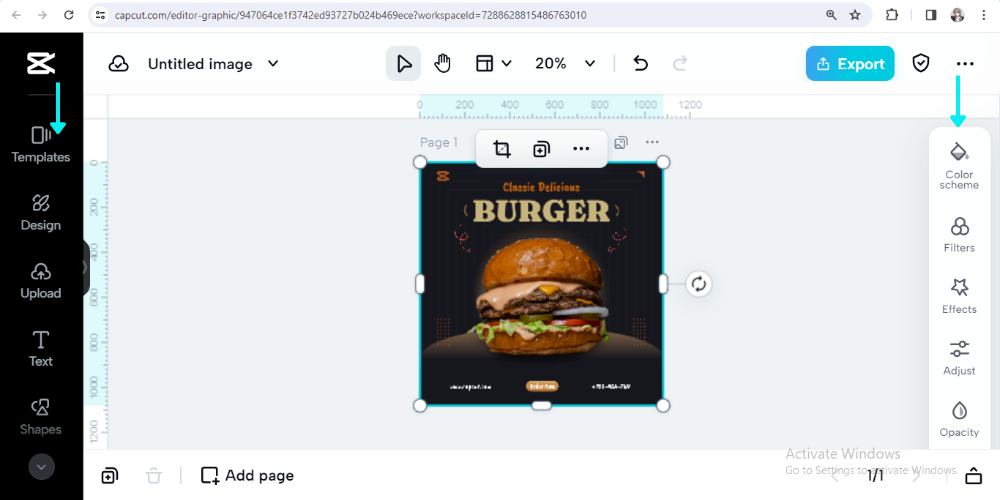The height and width of the screenshot is (500, 1000).
Task: Click the Page 1 label
Action: pos(439,142)
